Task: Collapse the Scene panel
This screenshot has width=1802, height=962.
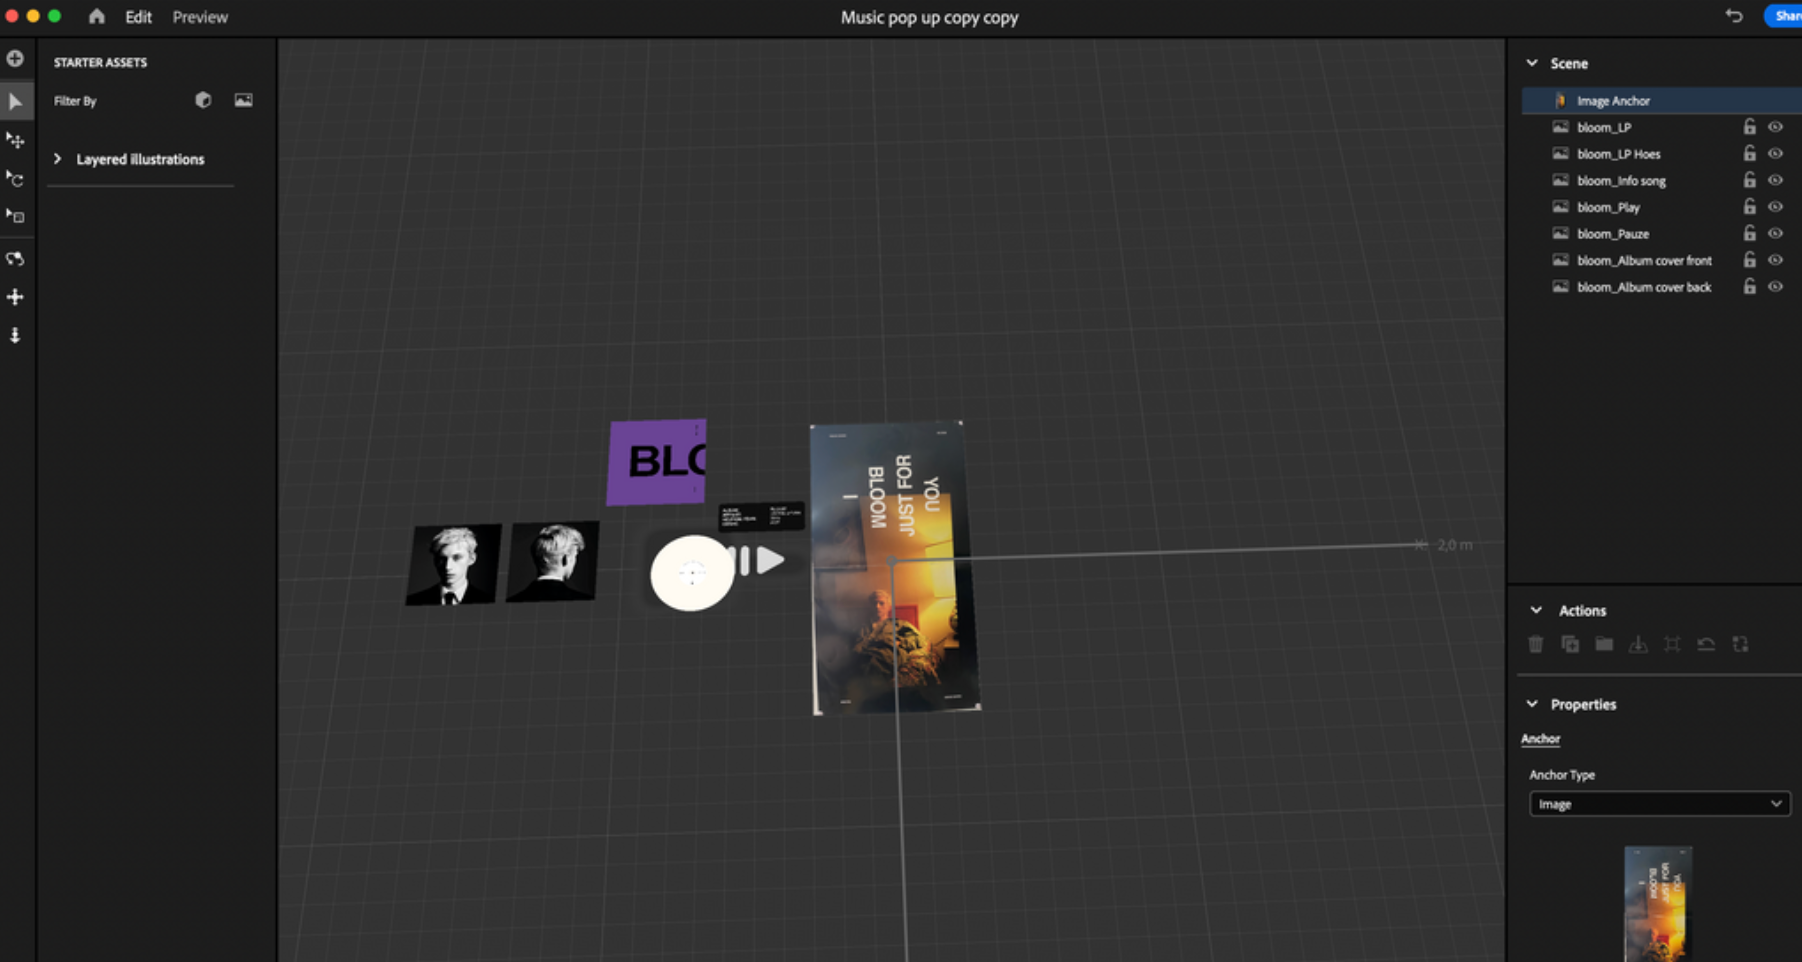Action: (x=1532, y=63)
